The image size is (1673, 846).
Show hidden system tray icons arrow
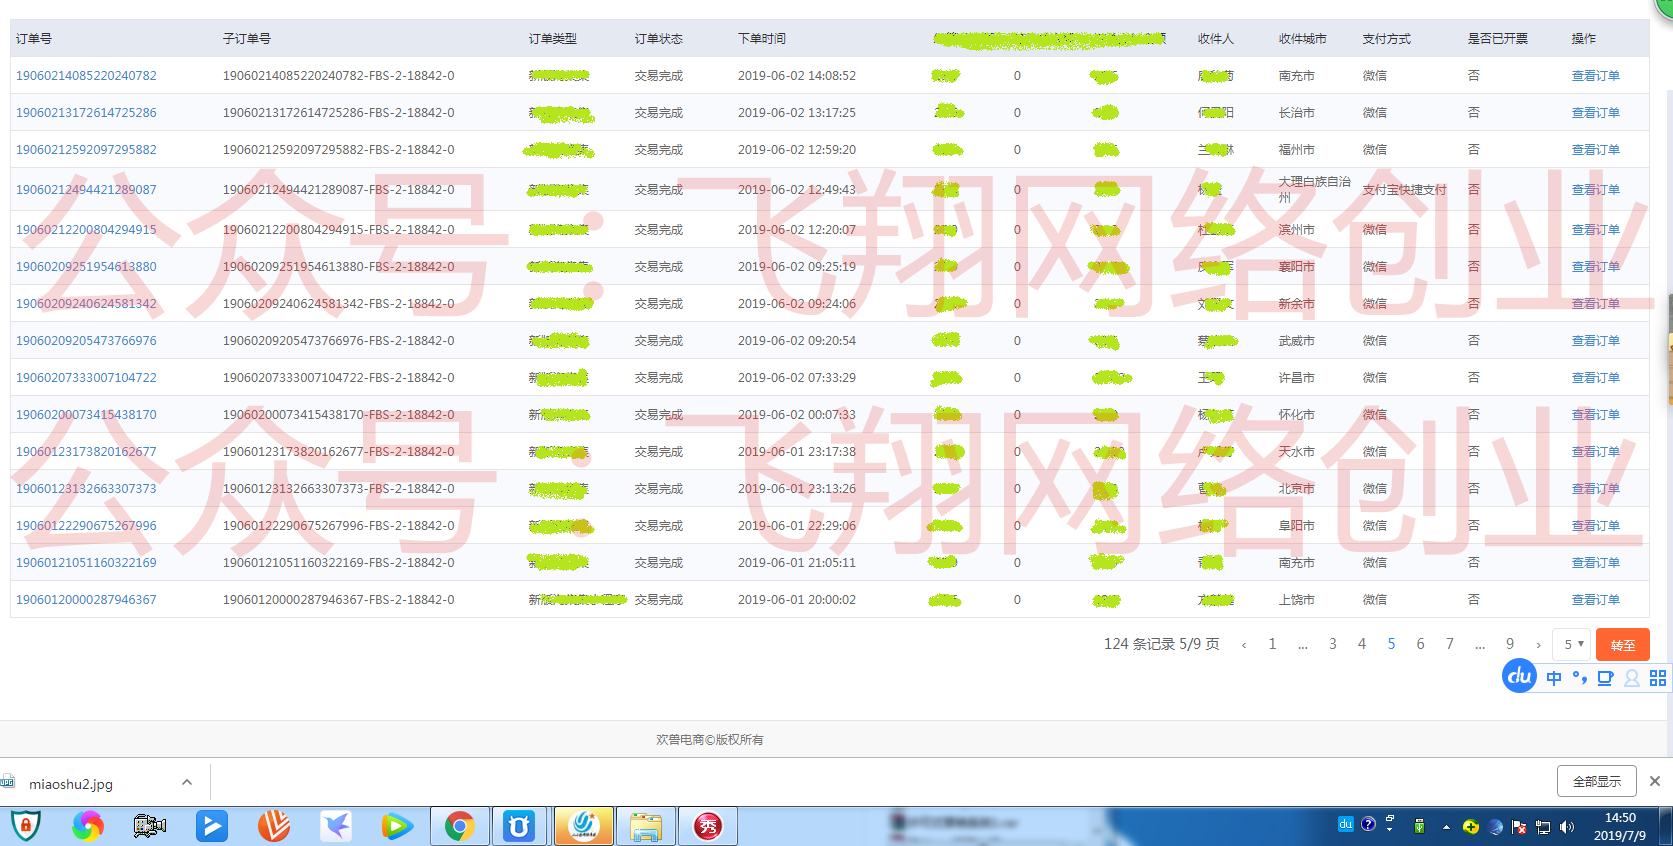tap(1446, 827)
